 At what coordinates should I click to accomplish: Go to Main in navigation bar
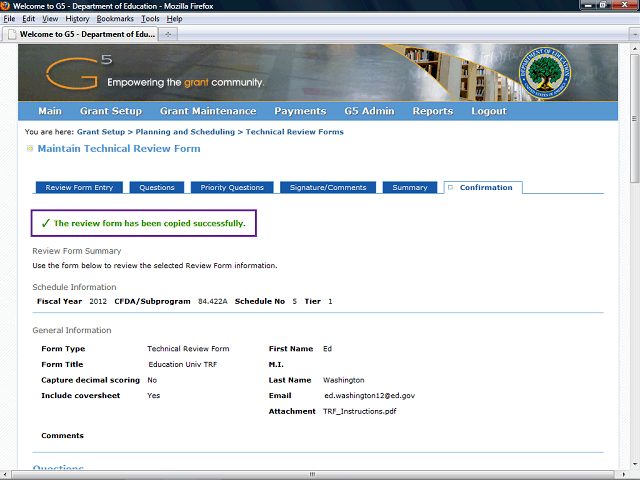50,111
